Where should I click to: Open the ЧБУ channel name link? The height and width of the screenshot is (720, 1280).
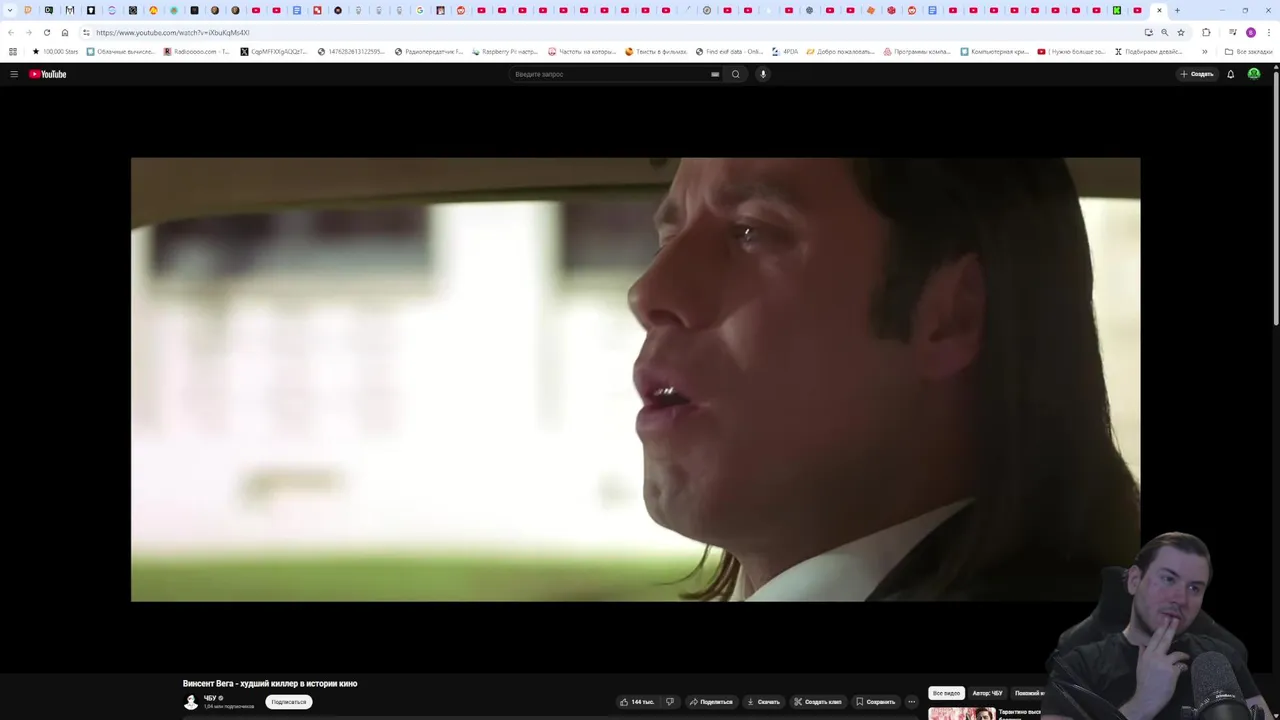(x=210, y=698)
